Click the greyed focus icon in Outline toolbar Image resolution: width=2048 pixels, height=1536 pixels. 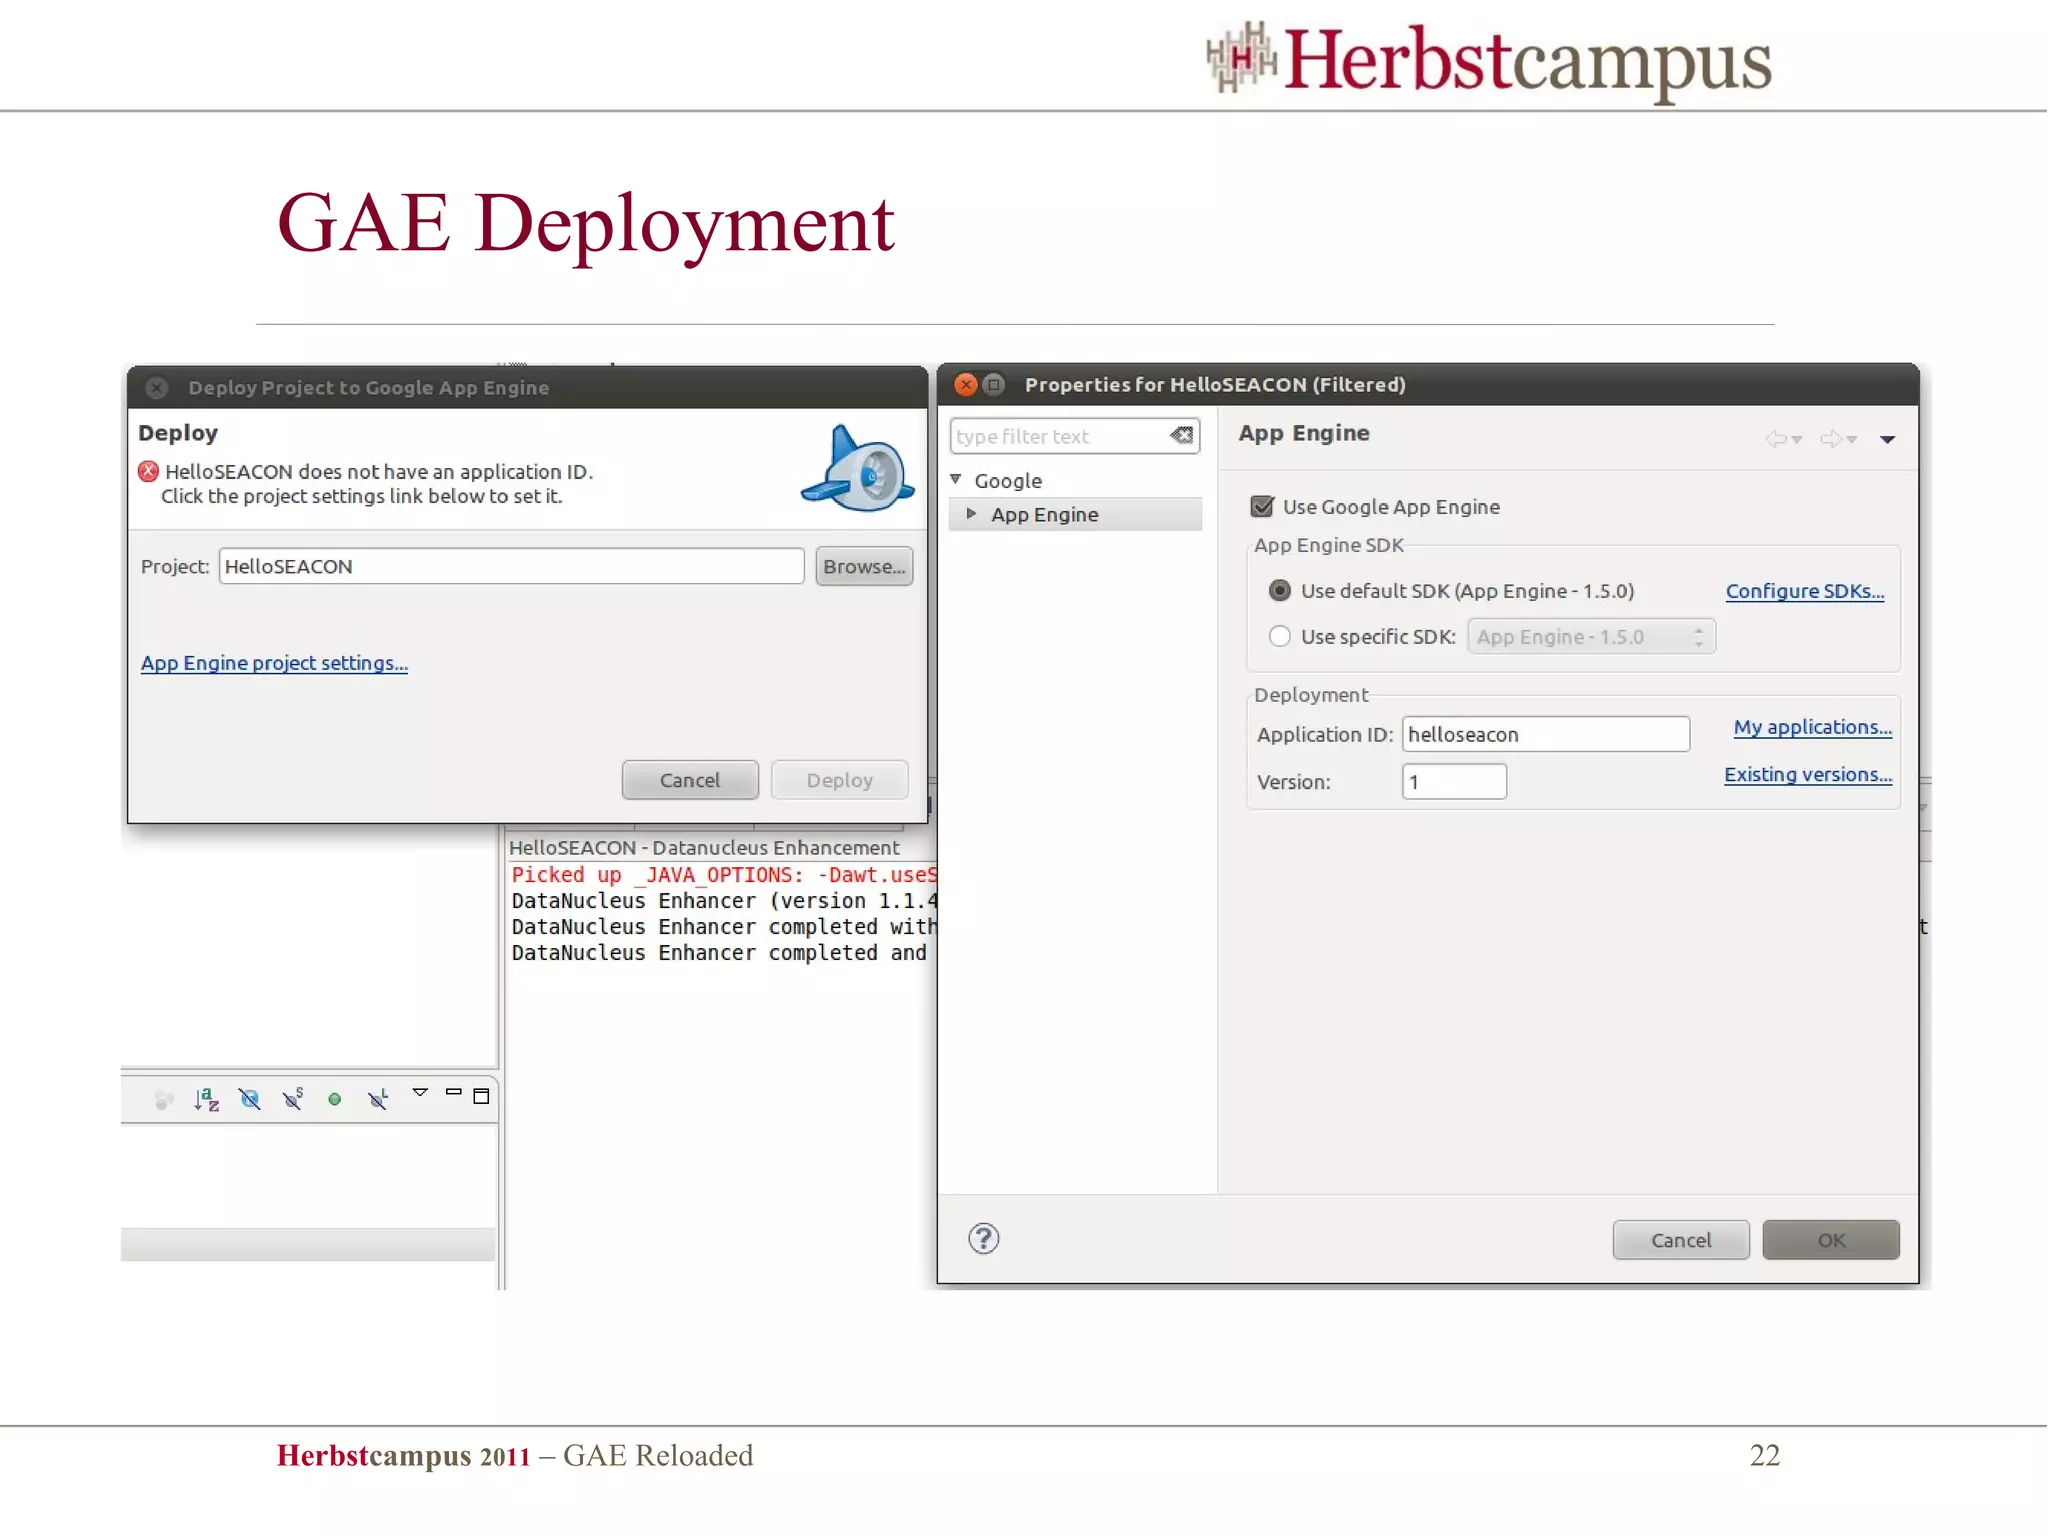tap(164, 1100)
